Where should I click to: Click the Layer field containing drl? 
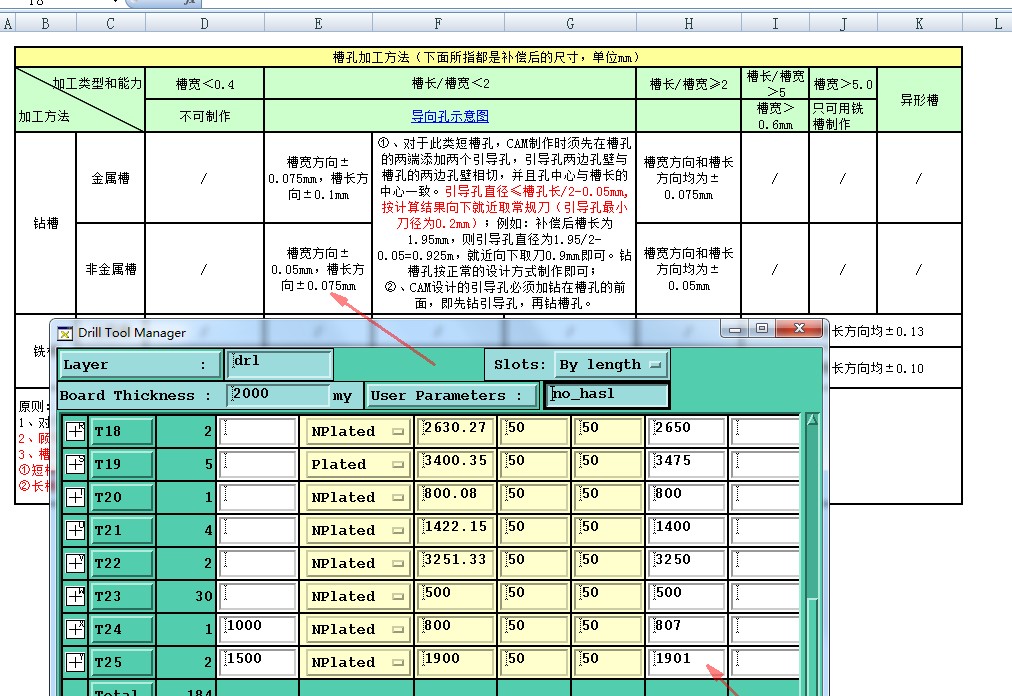[x=279, y=364]
